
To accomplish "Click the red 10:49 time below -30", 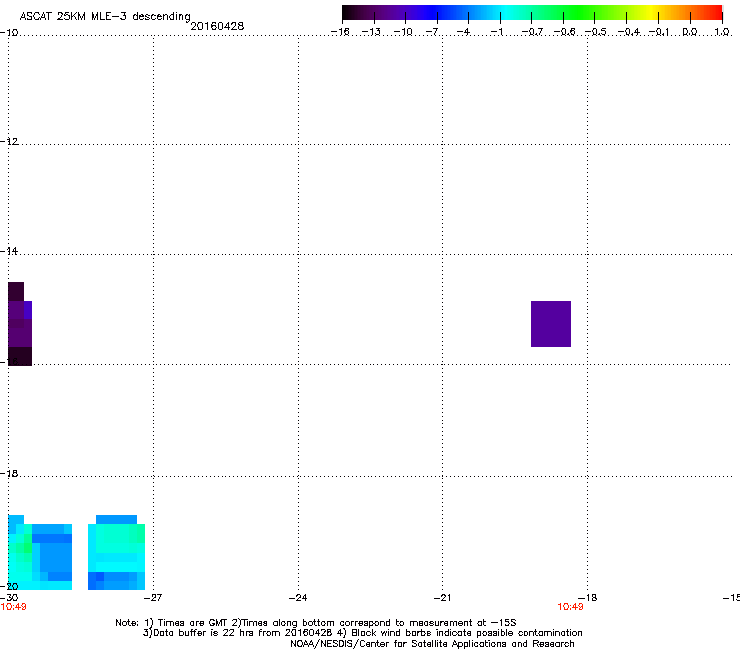I will click(13, 607).
